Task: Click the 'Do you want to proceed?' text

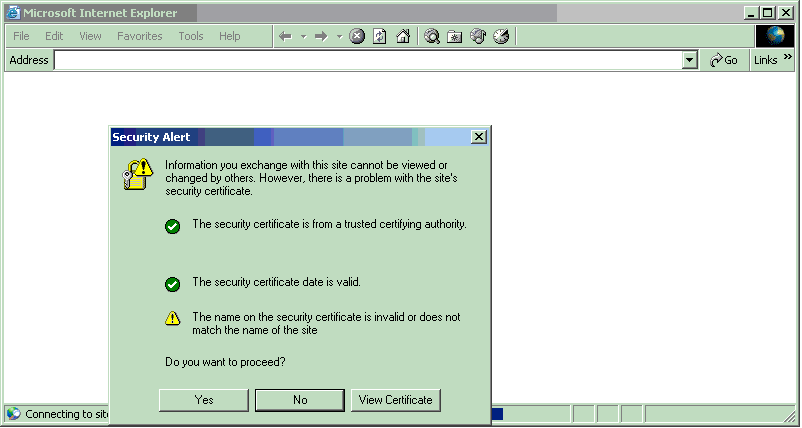Action: [x=225, y=362]
